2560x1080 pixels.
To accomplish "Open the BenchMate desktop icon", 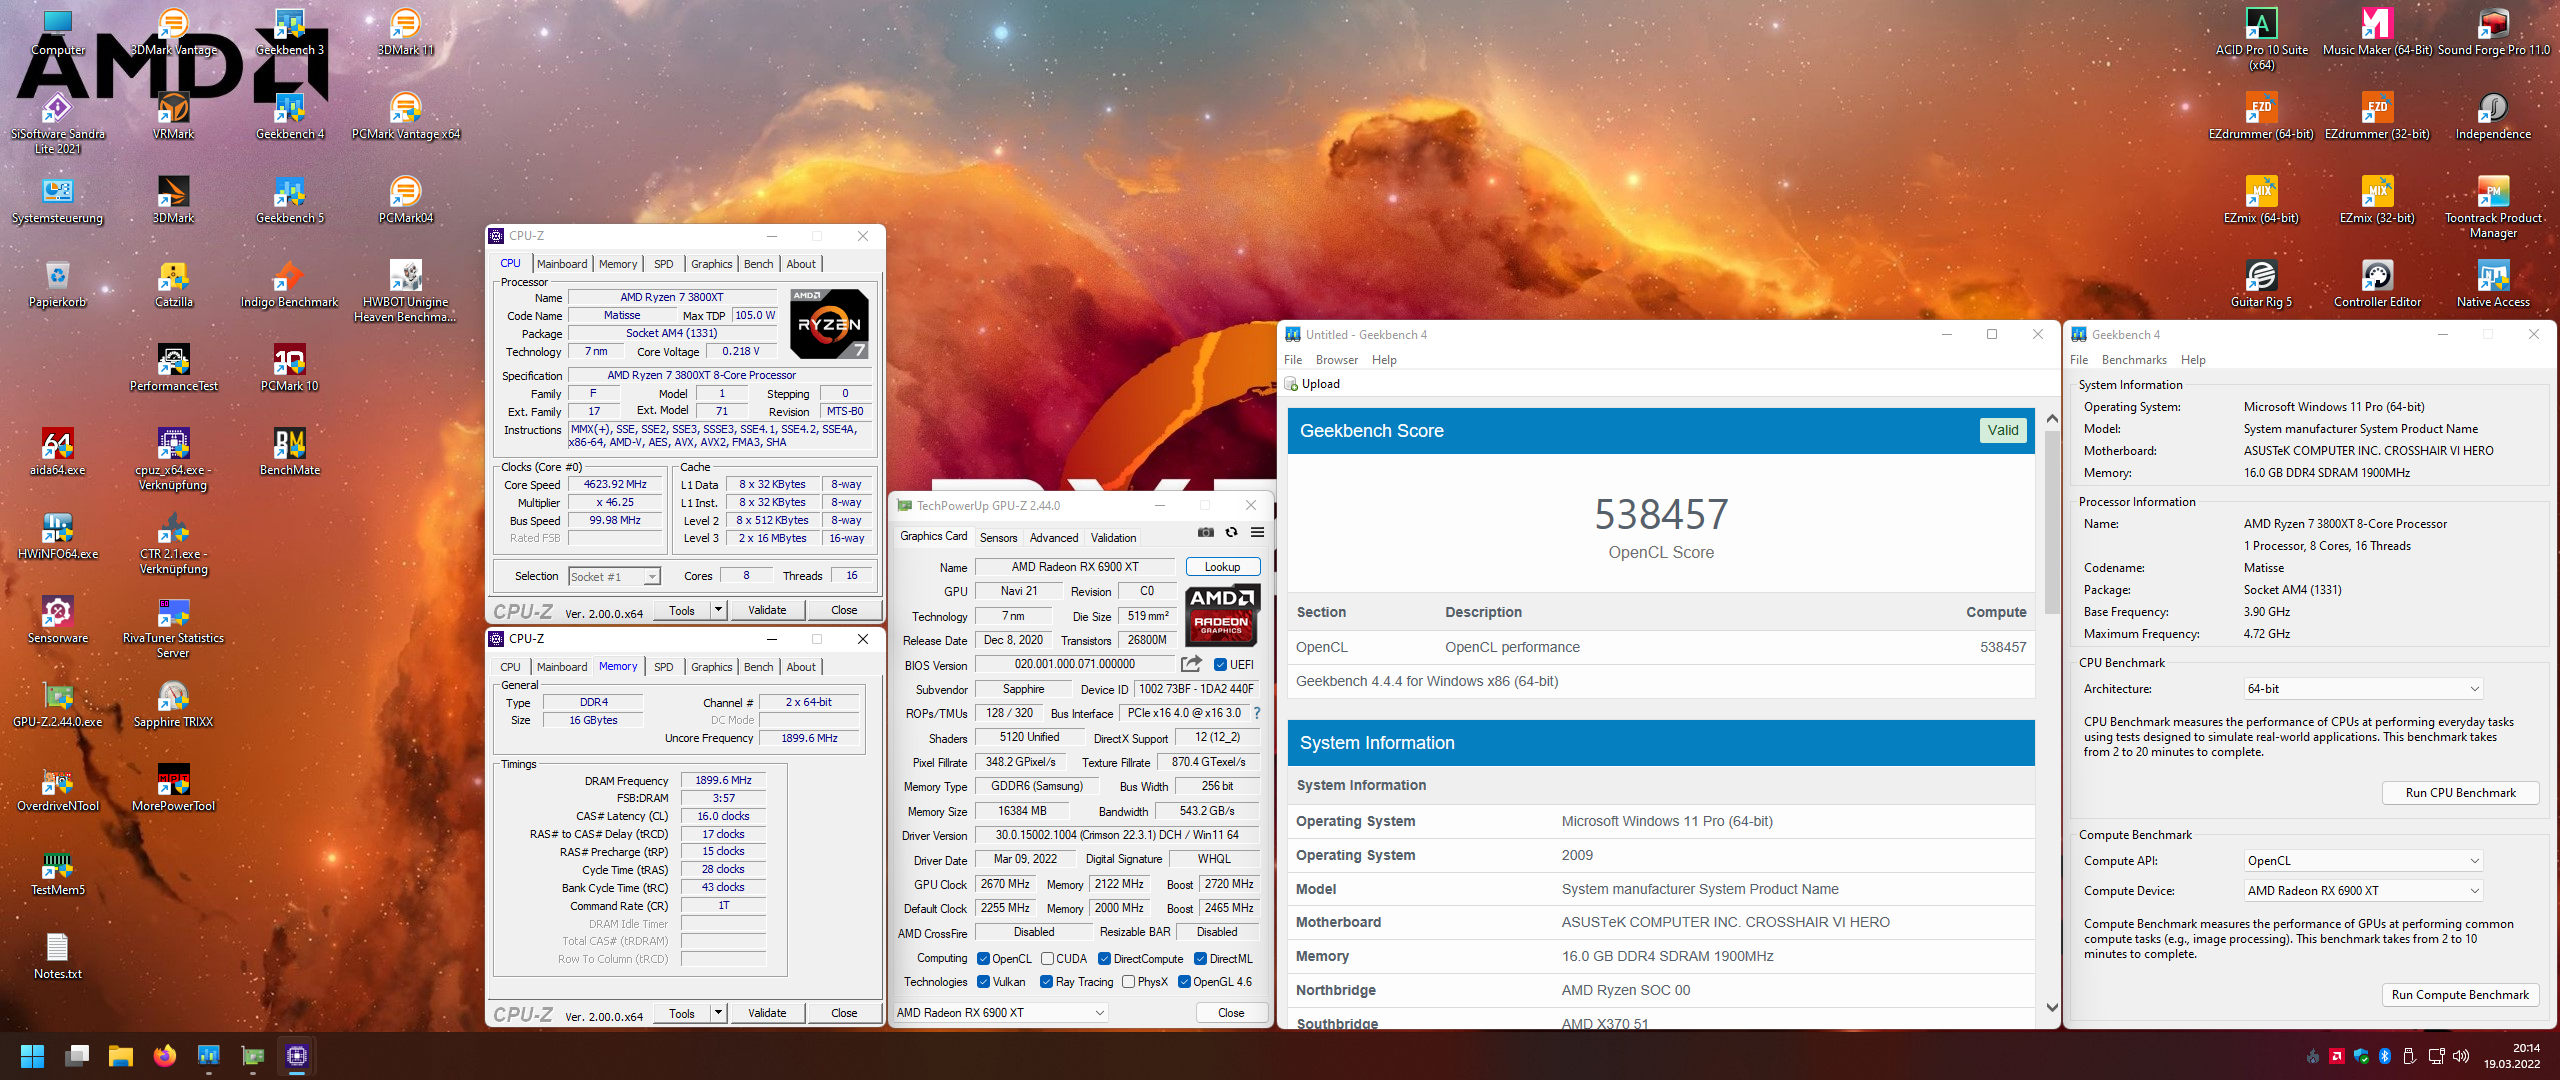I will pyautogui.click(x=290, y=451).
